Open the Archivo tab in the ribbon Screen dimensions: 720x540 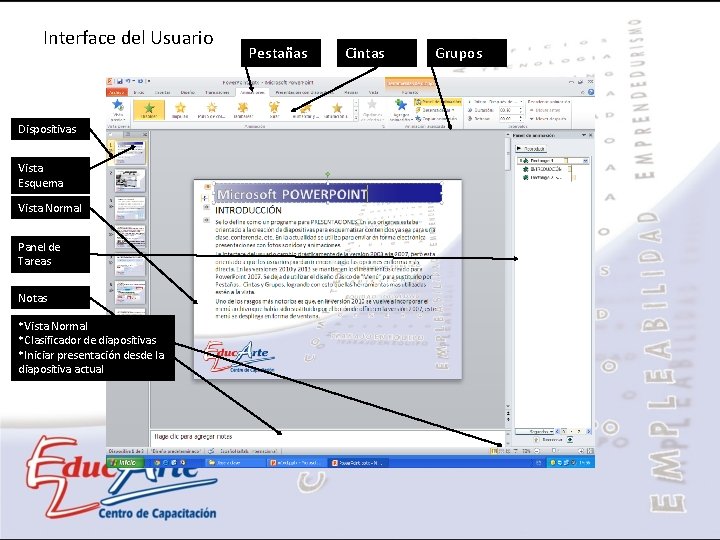coord(116,92)
